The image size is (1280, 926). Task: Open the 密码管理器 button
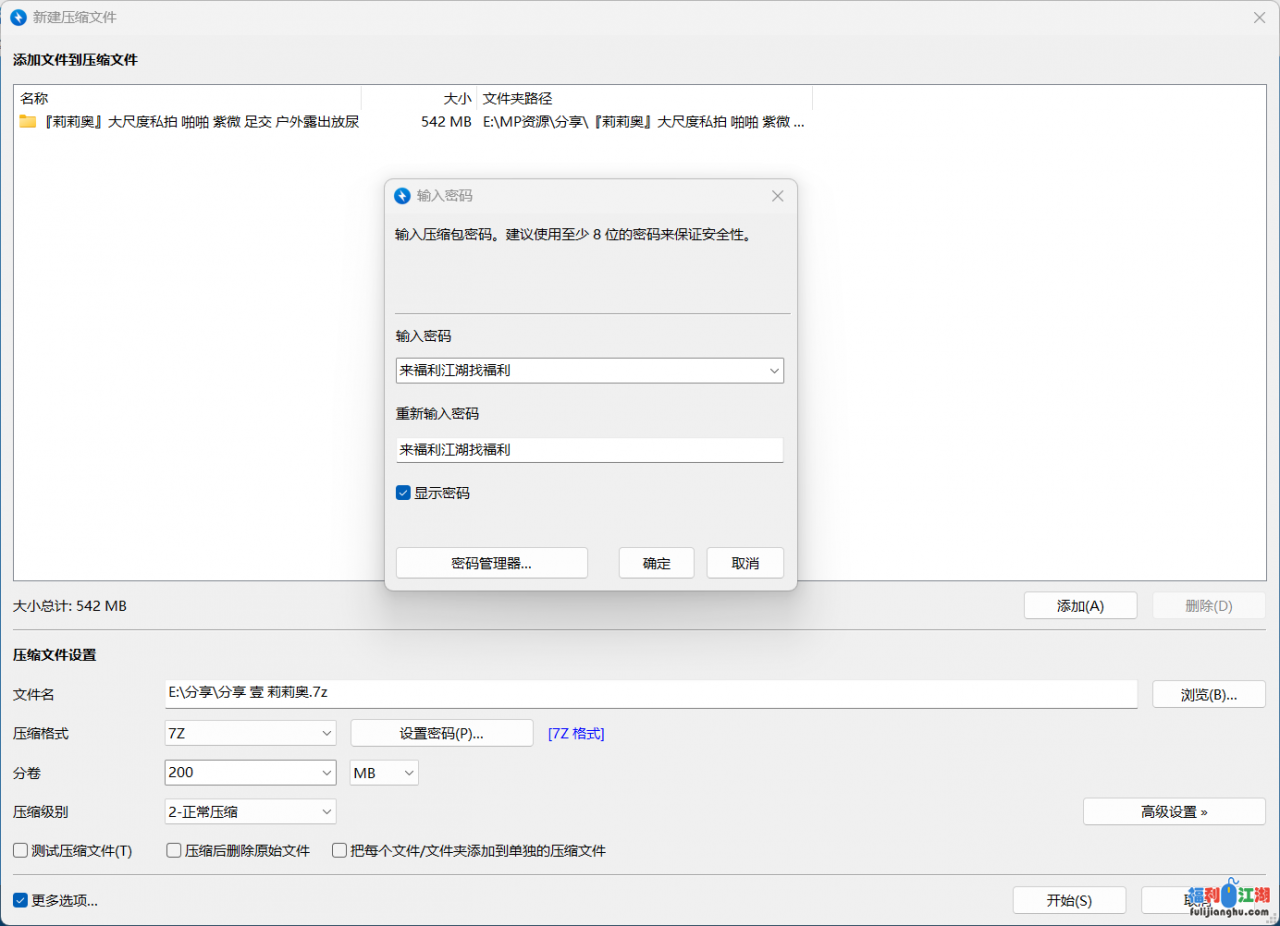(491, 563)
